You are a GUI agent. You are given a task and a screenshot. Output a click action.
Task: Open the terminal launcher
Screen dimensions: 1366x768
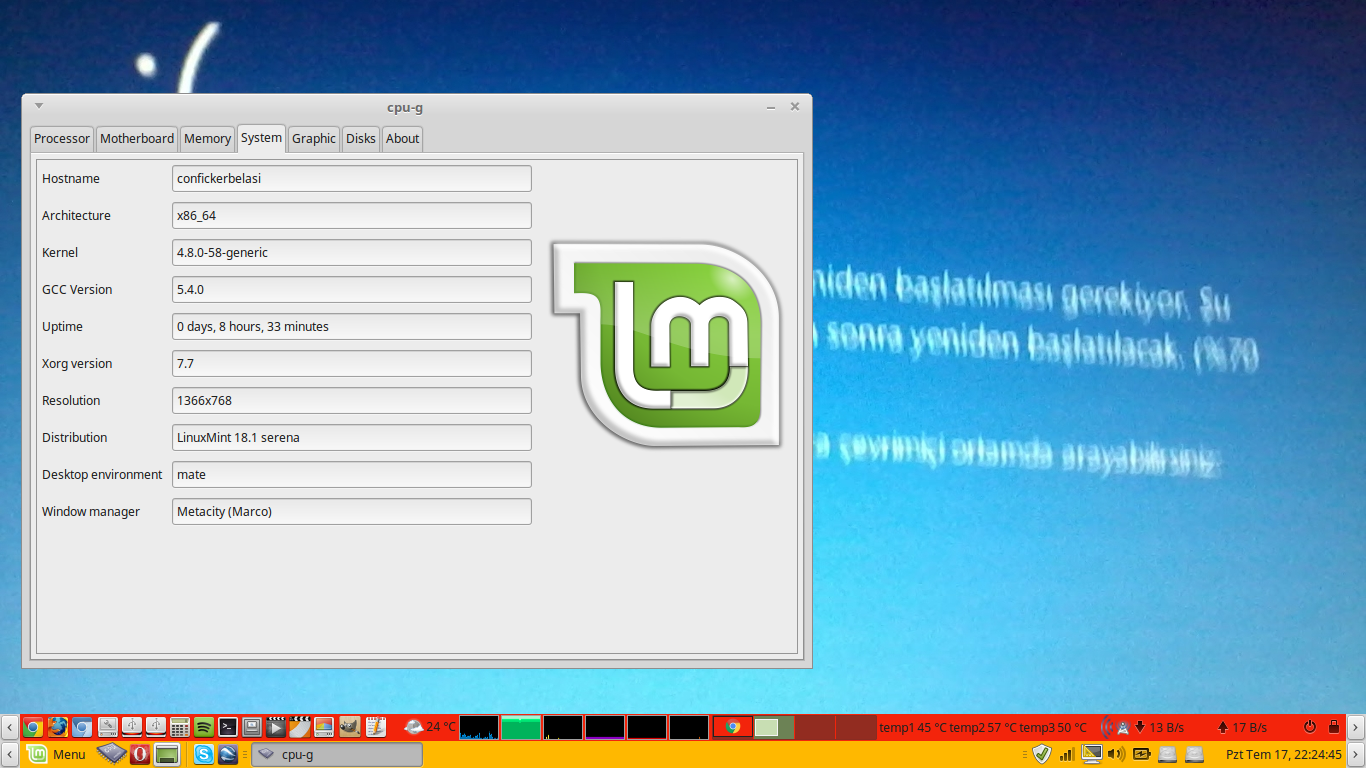[228, 727]
